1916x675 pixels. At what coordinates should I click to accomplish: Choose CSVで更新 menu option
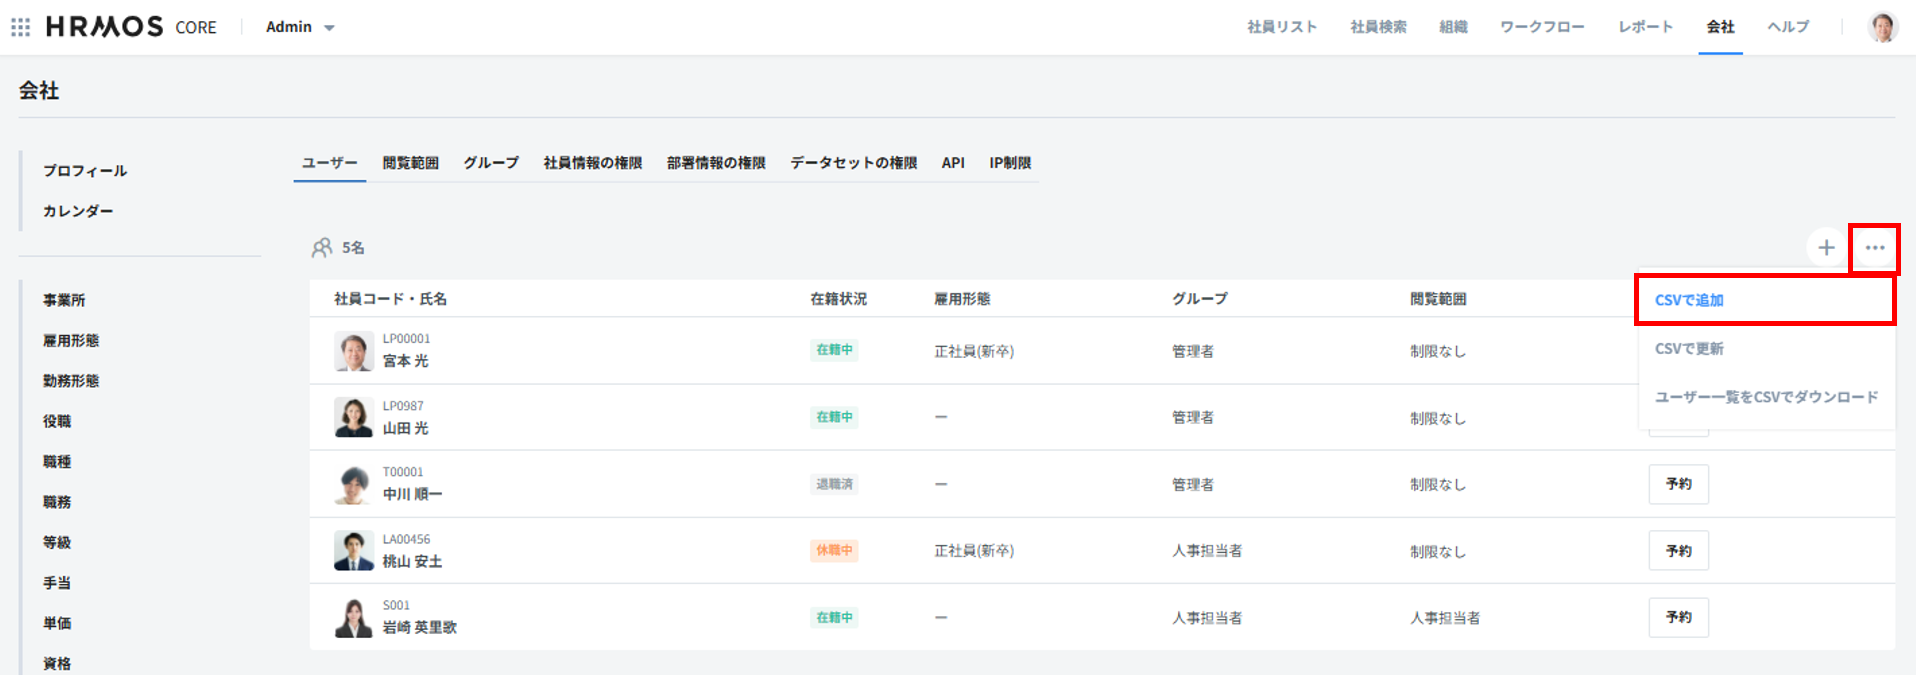point(1689,349)
